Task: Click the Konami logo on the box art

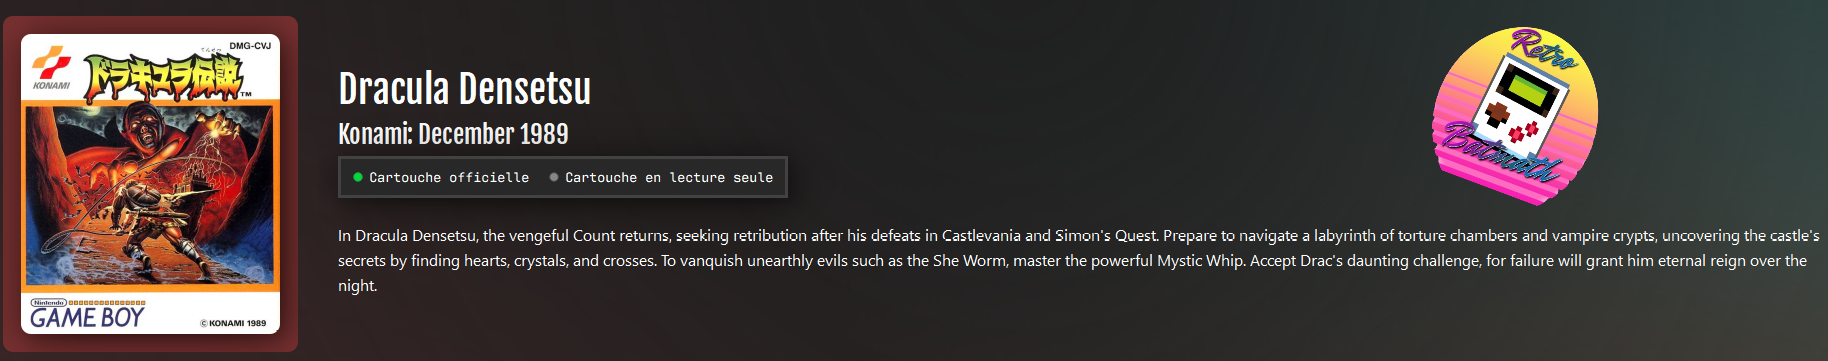Action: coord(52,70)
